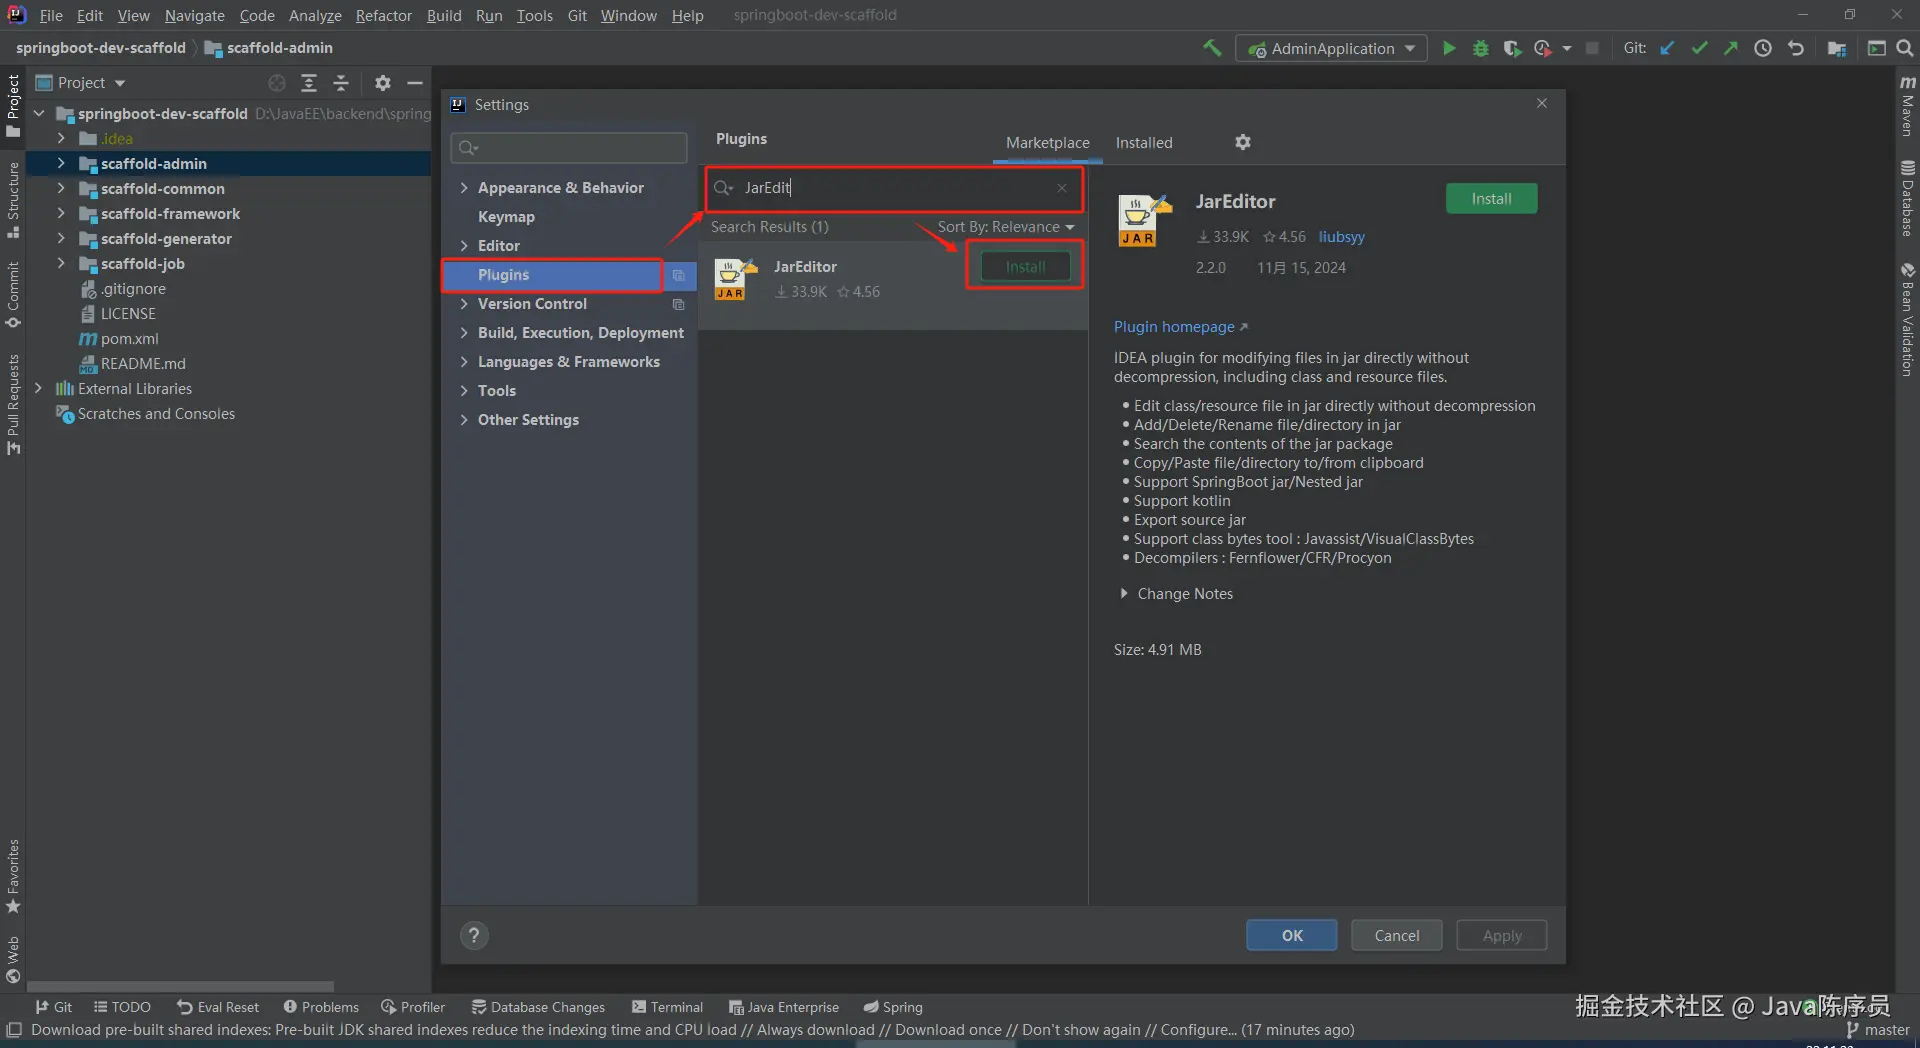Image resolution: width=1920 pixels, height=1048 pixels.
Task: Push commits with Git arrow icon
Action: [1731, 48]
